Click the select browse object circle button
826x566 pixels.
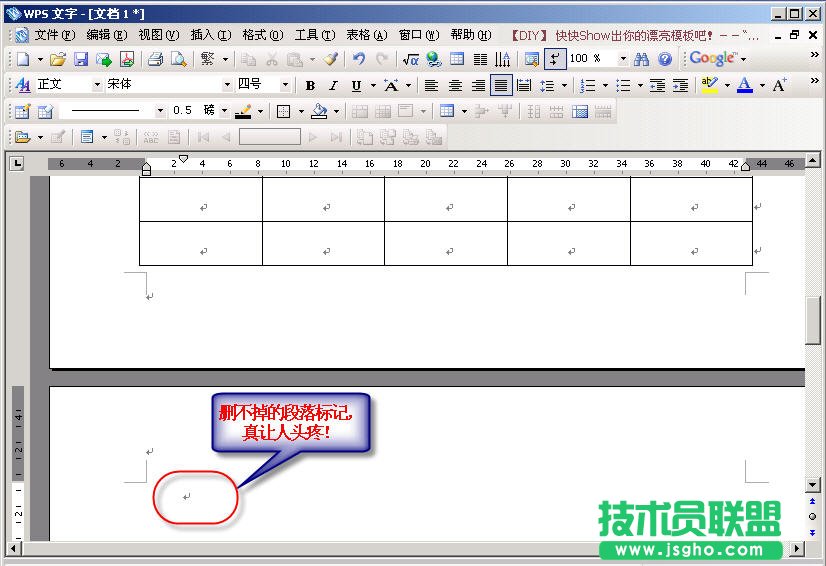(812, 516)
